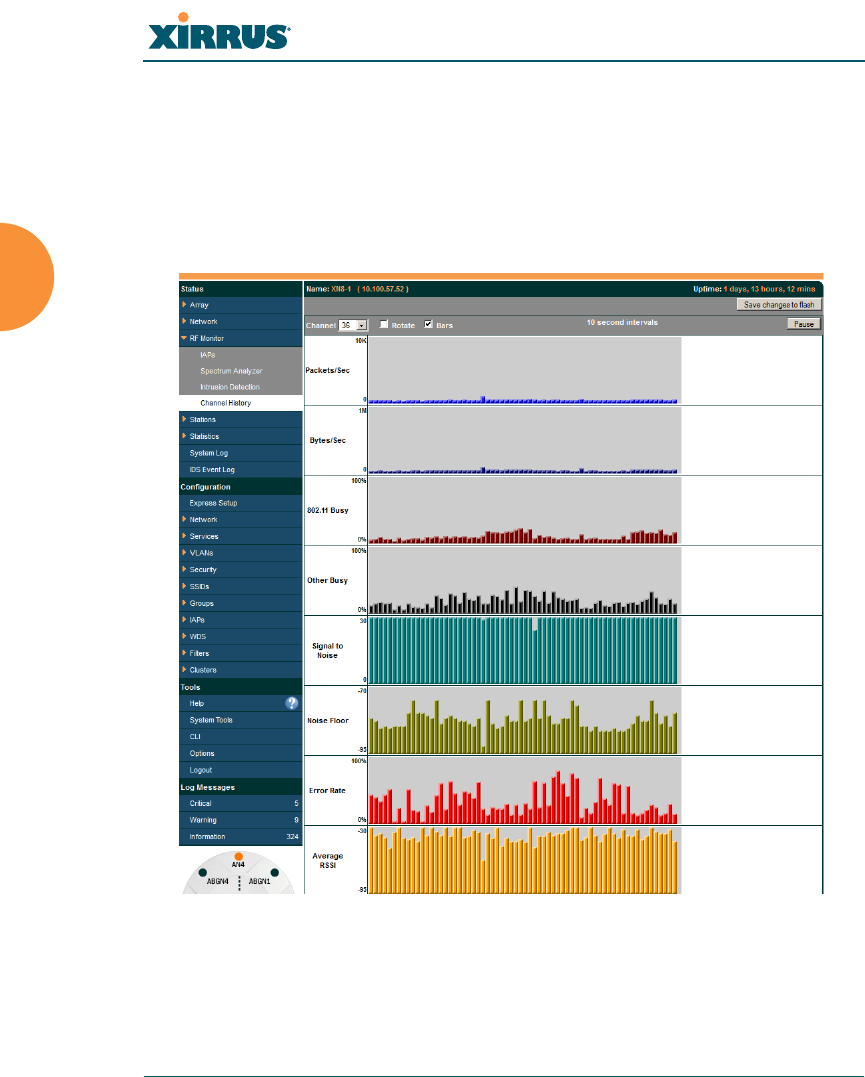865x1077 pixels.
Task: Open the CLI tool
Action: pyautogui.click(x=240, y=737)
